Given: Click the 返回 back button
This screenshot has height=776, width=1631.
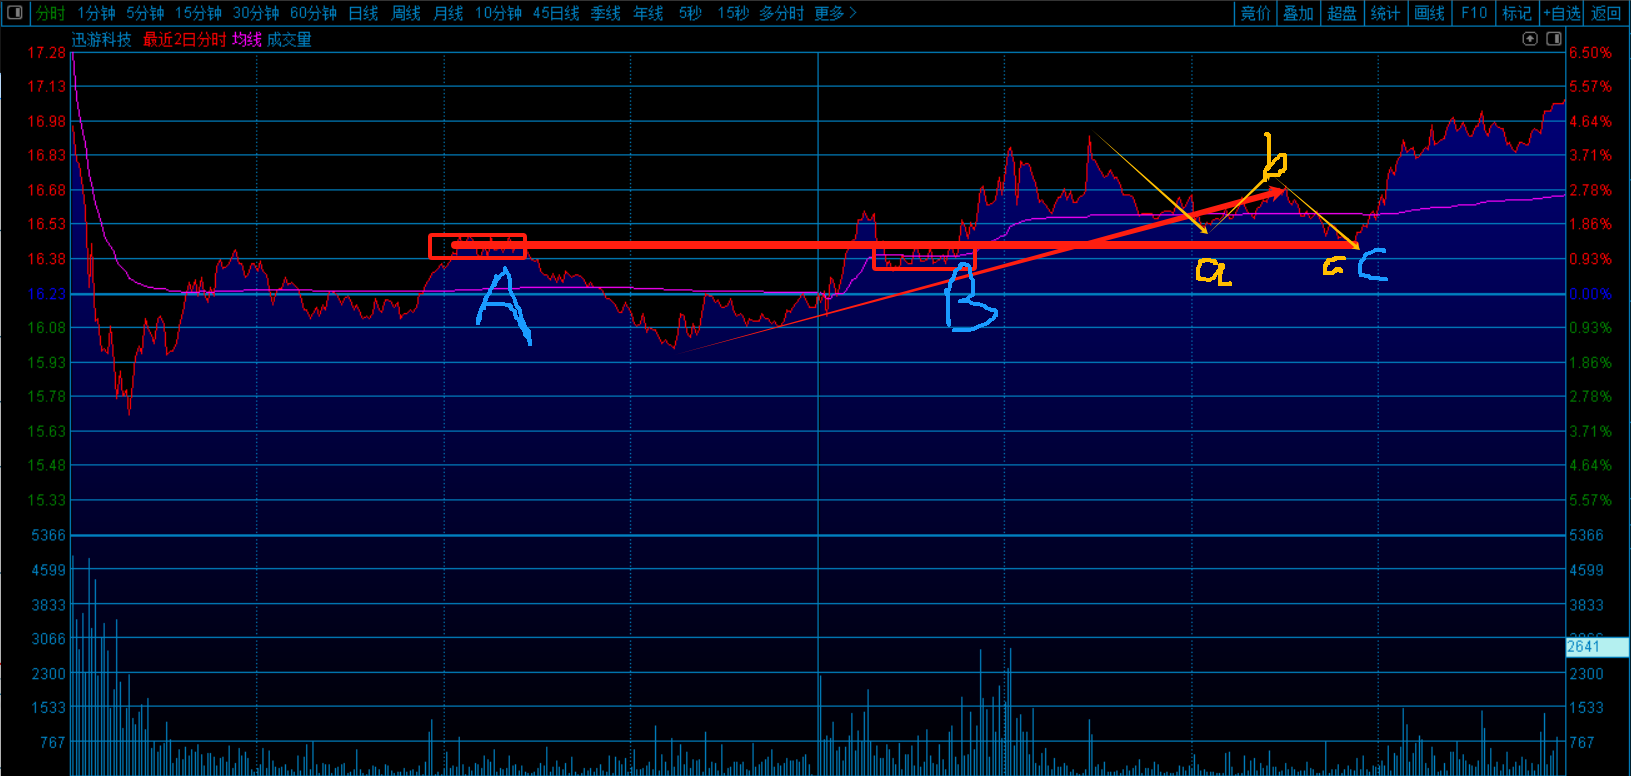Looking at the screenshot, I should coord(1606,13).
